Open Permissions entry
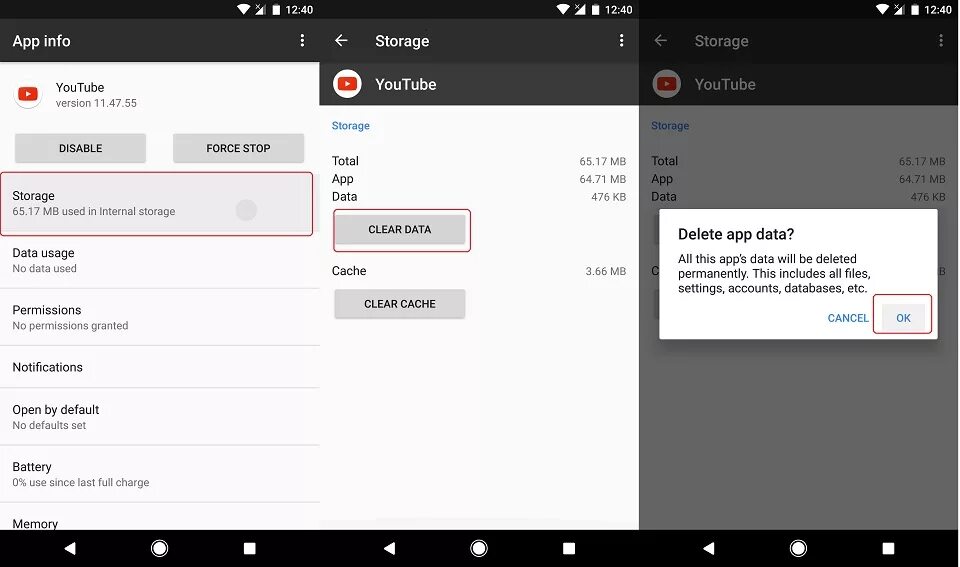 tap(160, 317)
